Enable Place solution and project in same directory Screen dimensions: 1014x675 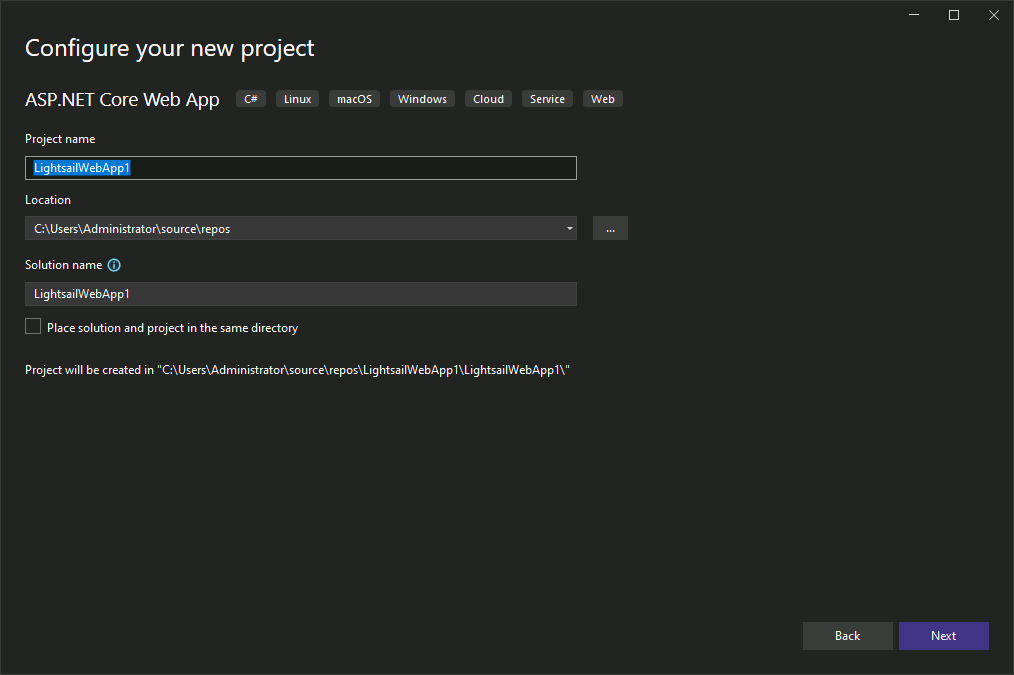pos(33,327)
